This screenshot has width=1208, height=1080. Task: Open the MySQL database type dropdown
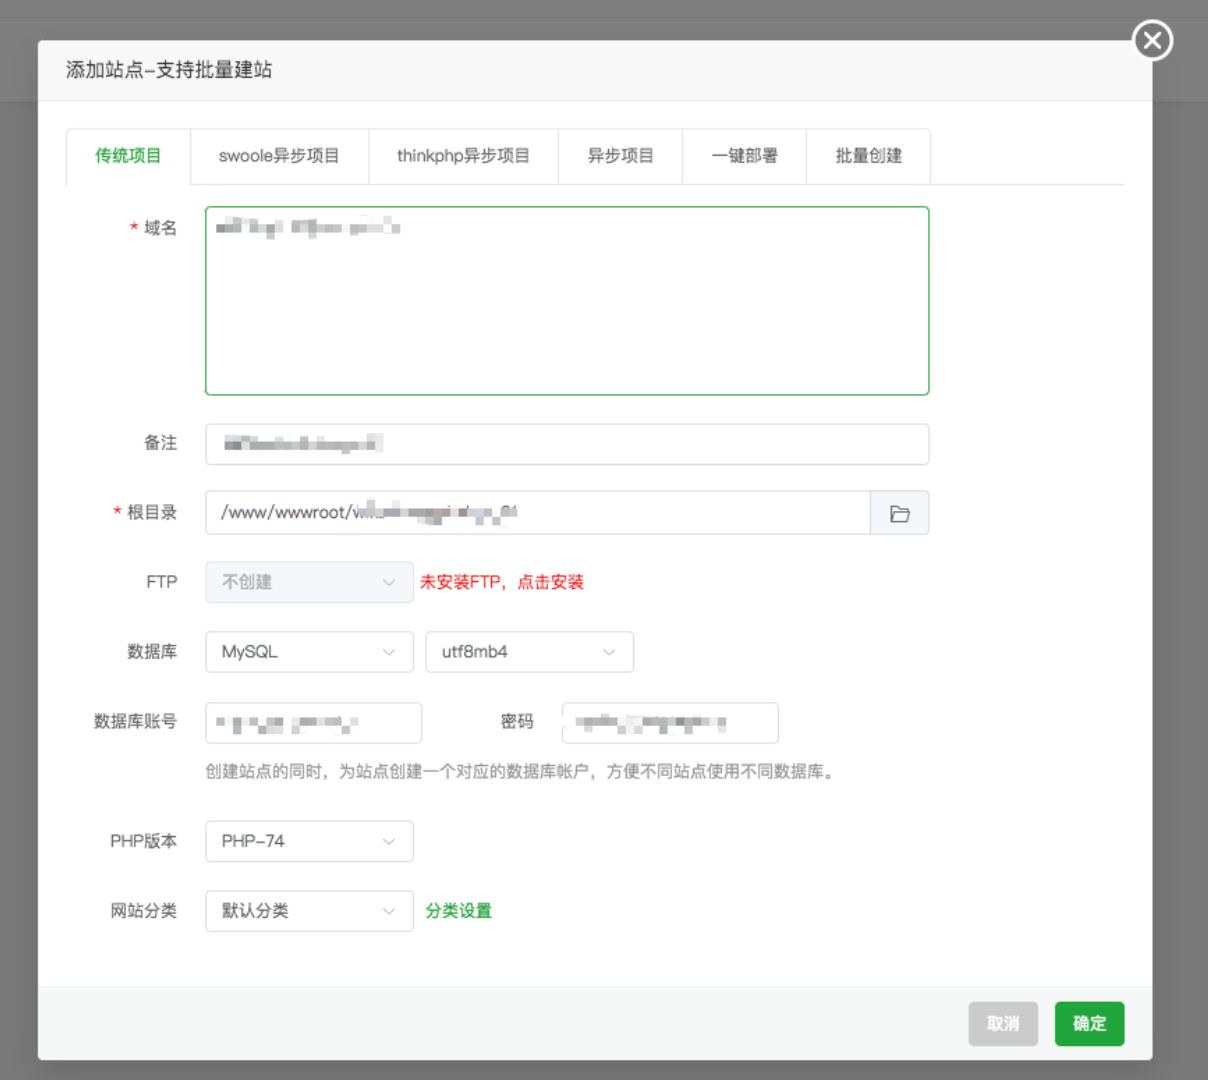point(309,652)
